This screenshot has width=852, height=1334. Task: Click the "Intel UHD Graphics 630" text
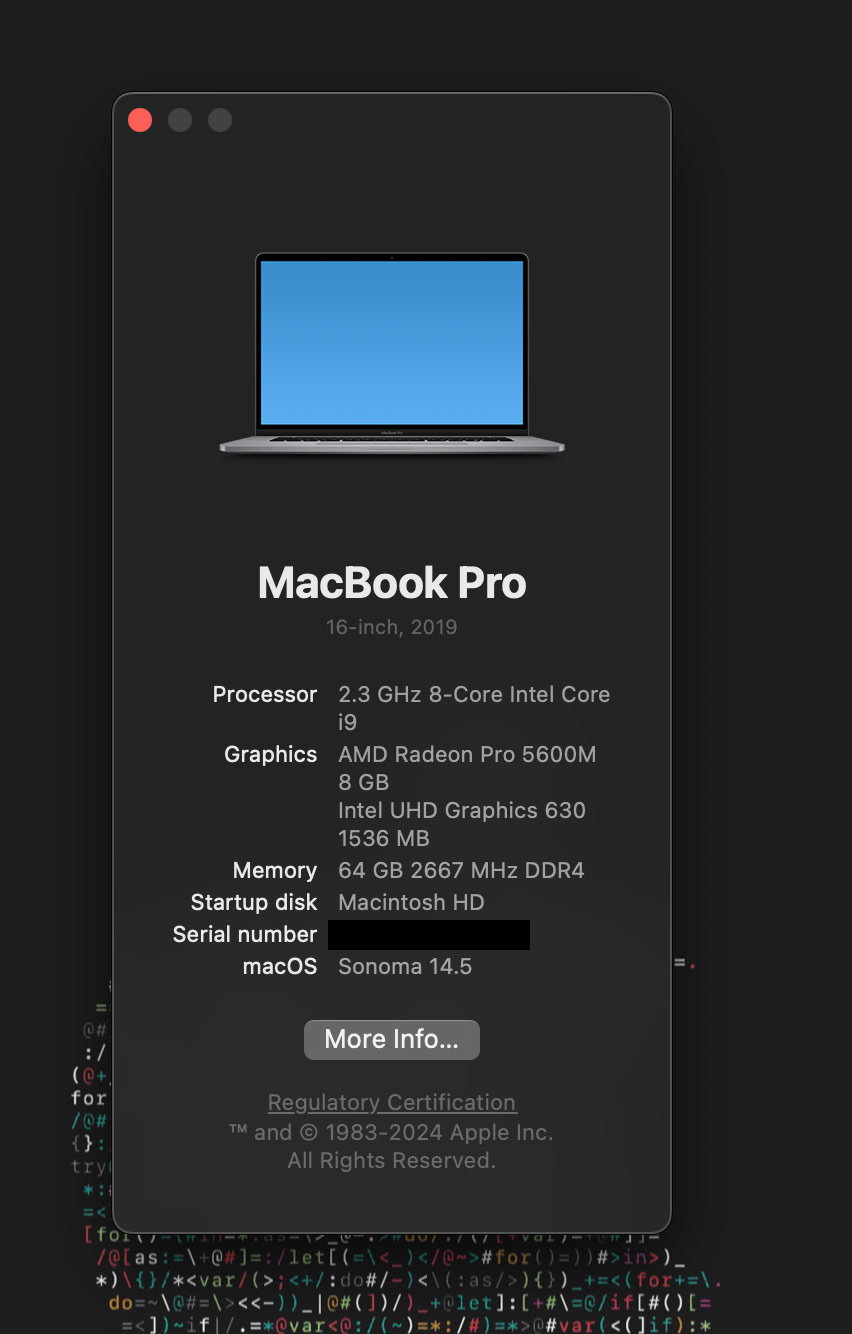(462, 810)
